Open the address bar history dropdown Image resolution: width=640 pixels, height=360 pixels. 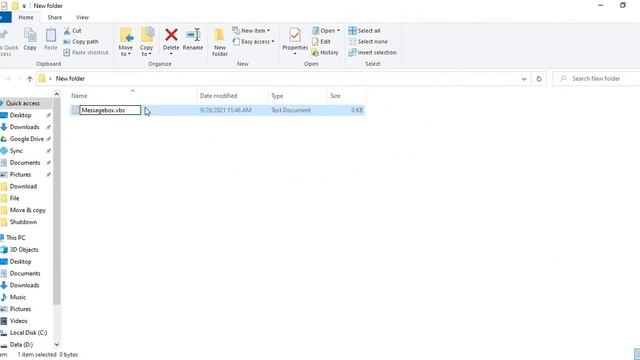click(x=524, y=79)
